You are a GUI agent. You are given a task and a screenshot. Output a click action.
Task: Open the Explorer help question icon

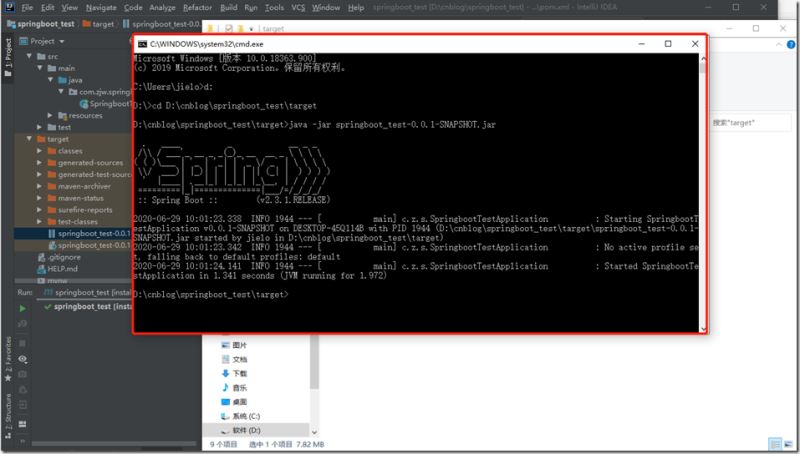tap(791, 44)
